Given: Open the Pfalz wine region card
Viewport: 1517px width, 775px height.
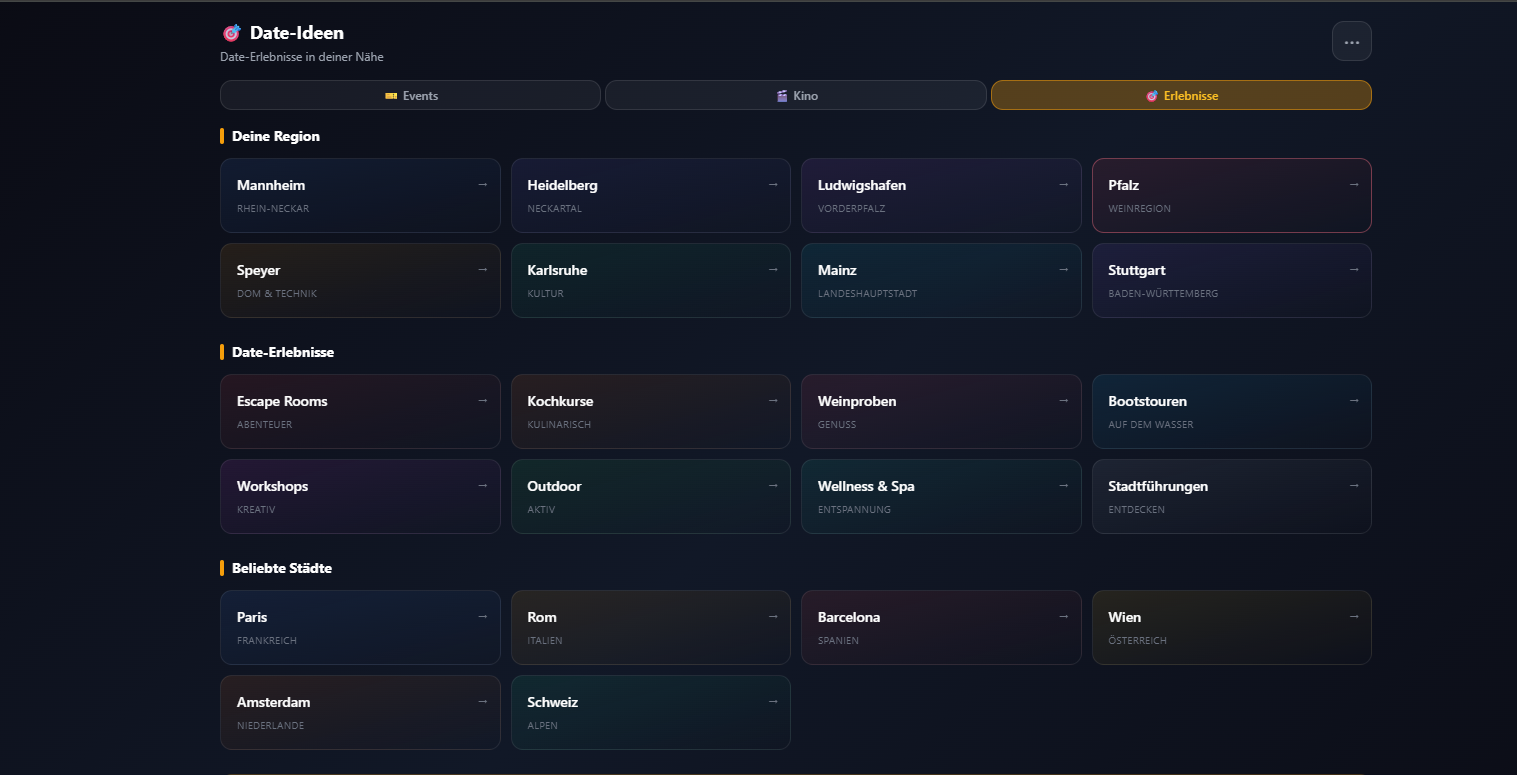Looking at the screenshot, I should click(x=1232, y=195).
